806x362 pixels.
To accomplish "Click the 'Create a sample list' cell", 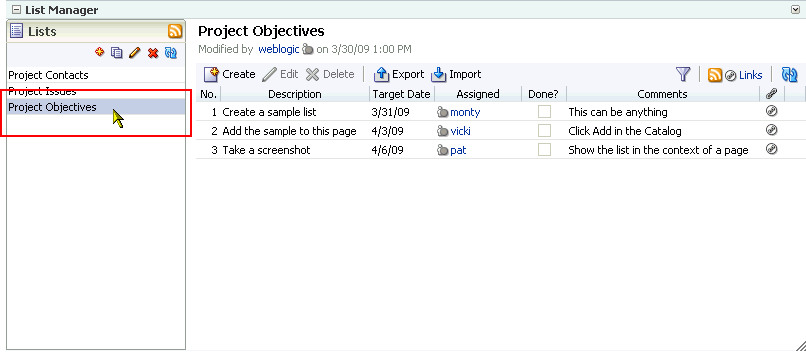I will click(x=269, y=112).
